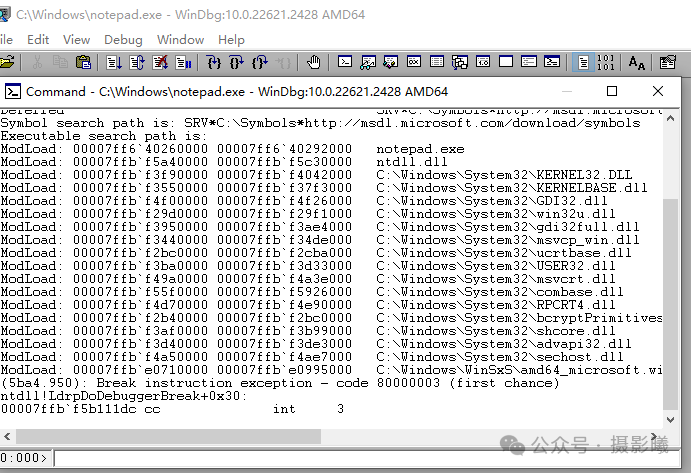Open the Locals window toolbar icon
Image resolution: width=691 pixels, height=473 pixels.
coord(391,62)
